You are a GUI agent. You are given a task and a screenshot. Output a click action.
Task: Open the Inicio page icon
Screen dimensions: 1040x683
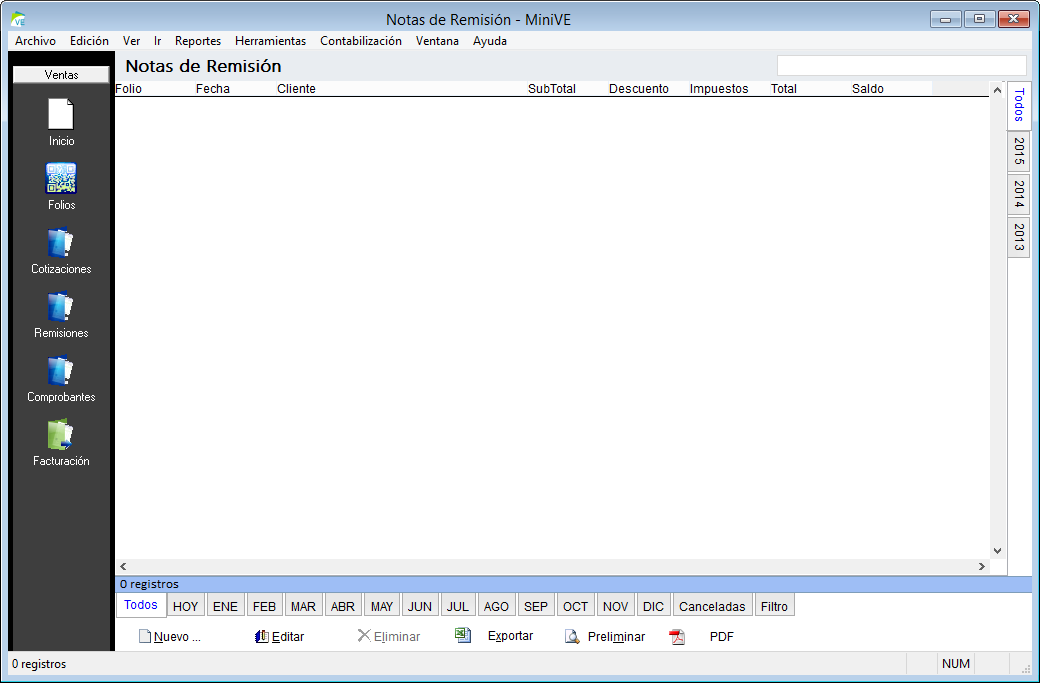61,114
